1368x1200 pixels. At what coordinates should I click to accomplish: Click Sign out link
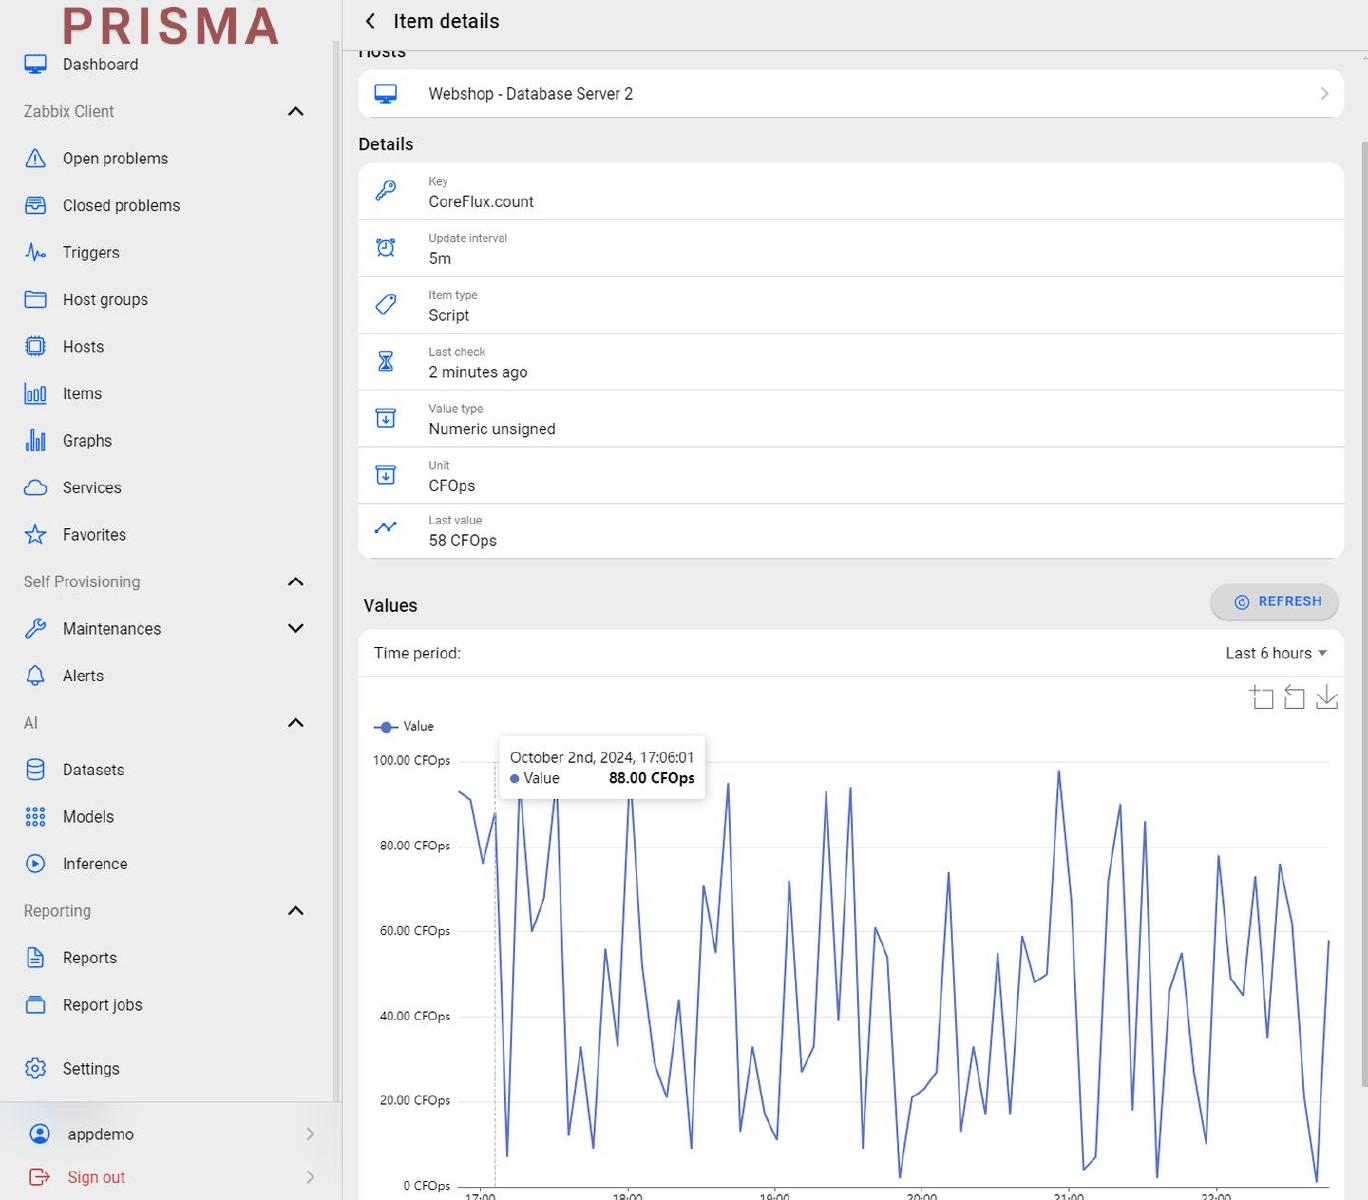pos(96,1177)
